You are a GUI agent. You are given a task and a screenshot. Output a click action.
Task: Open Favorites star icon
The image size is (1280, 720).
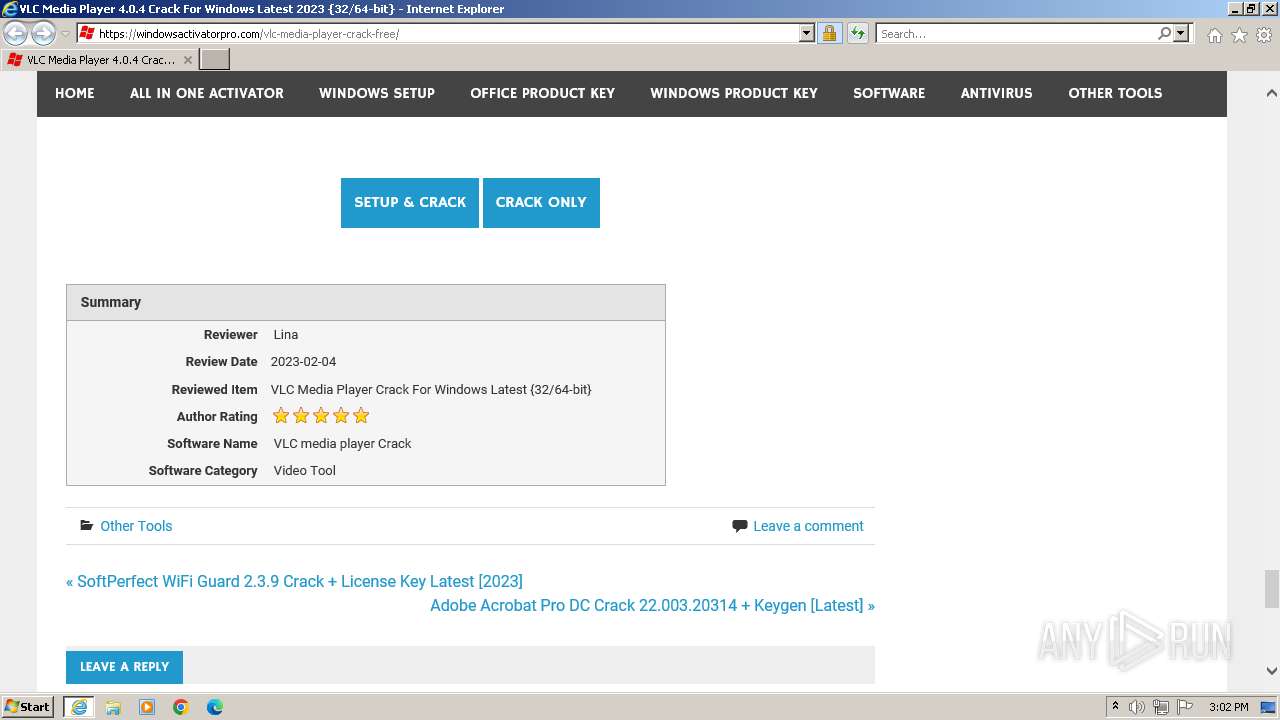click(1239, 35)
